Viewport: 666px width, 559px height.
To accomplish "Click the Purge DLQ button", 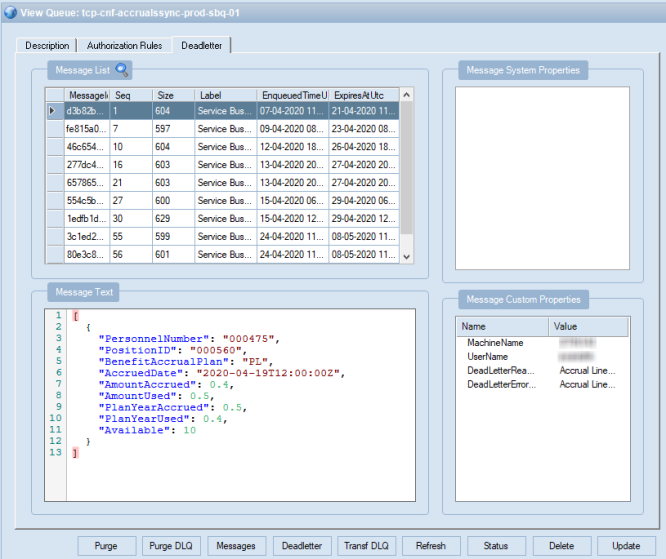I will [x=171, y=546].
